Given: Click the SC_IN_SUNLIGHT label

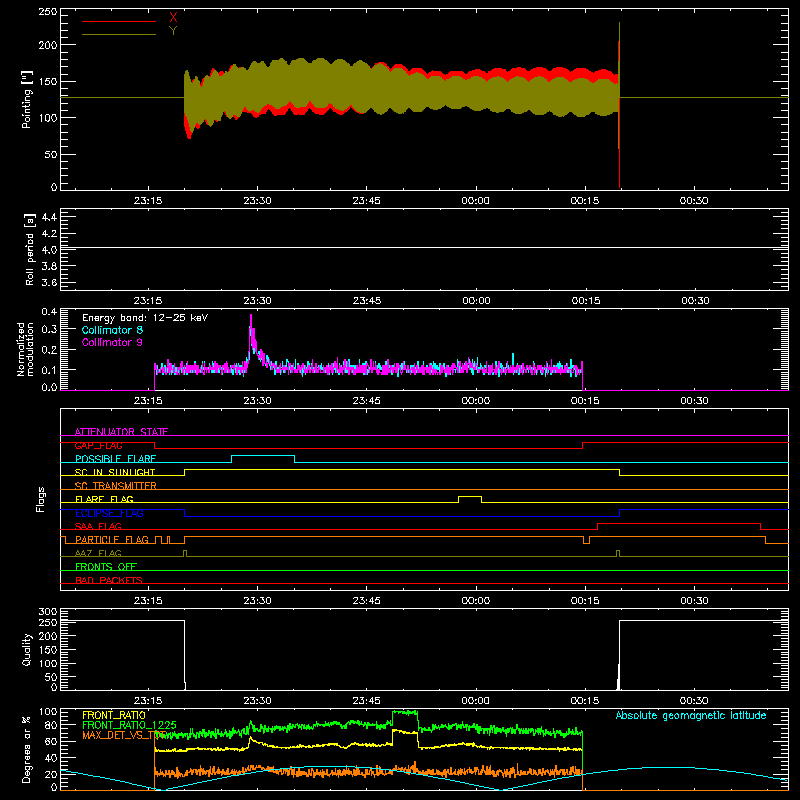Looking at the screenshot, I should 115,472.
